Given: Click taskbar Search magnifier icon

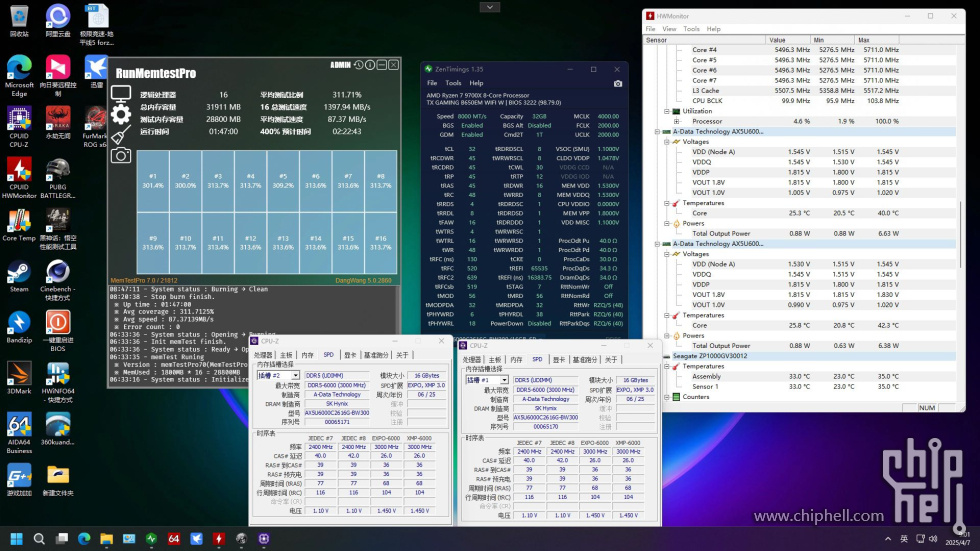Looking at the screenshot, I should 39,539.
